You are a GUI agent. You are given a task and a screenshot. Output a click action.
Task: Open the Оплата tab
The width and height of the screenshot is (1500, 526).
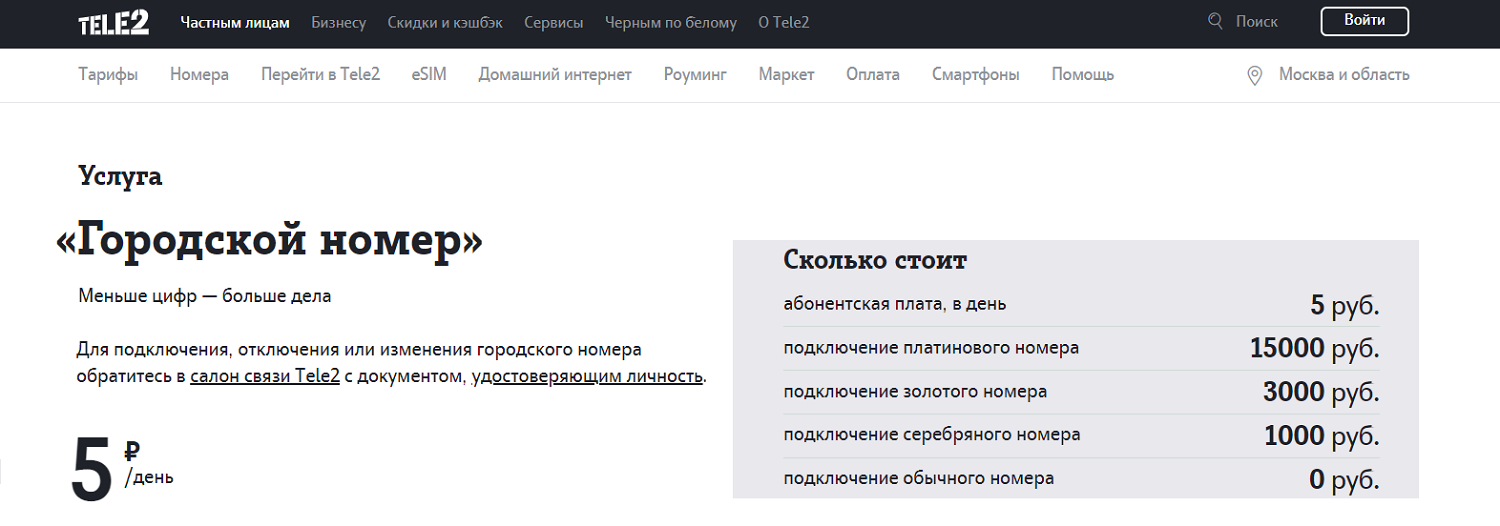[x=873, y=74]
